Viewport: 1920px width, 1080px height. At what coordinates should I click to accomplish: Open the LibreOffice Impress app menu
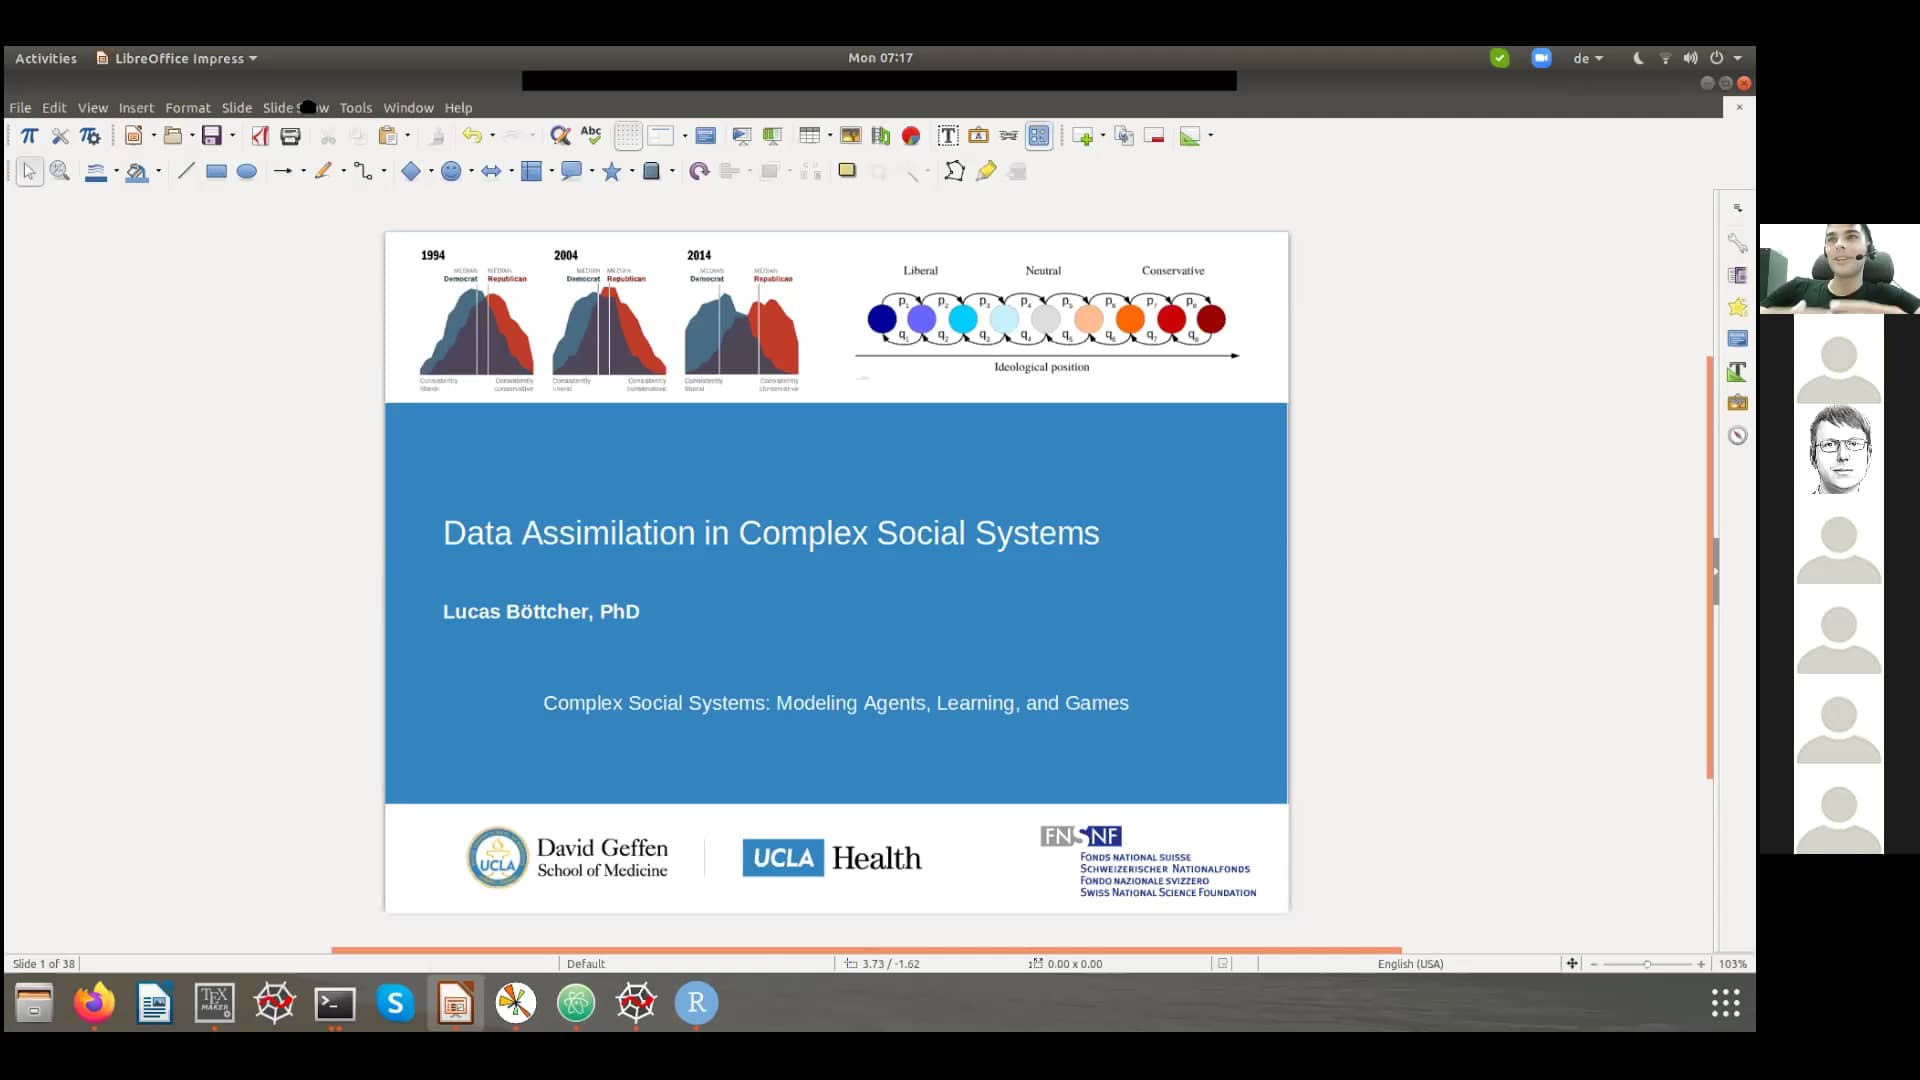point(177,58)
